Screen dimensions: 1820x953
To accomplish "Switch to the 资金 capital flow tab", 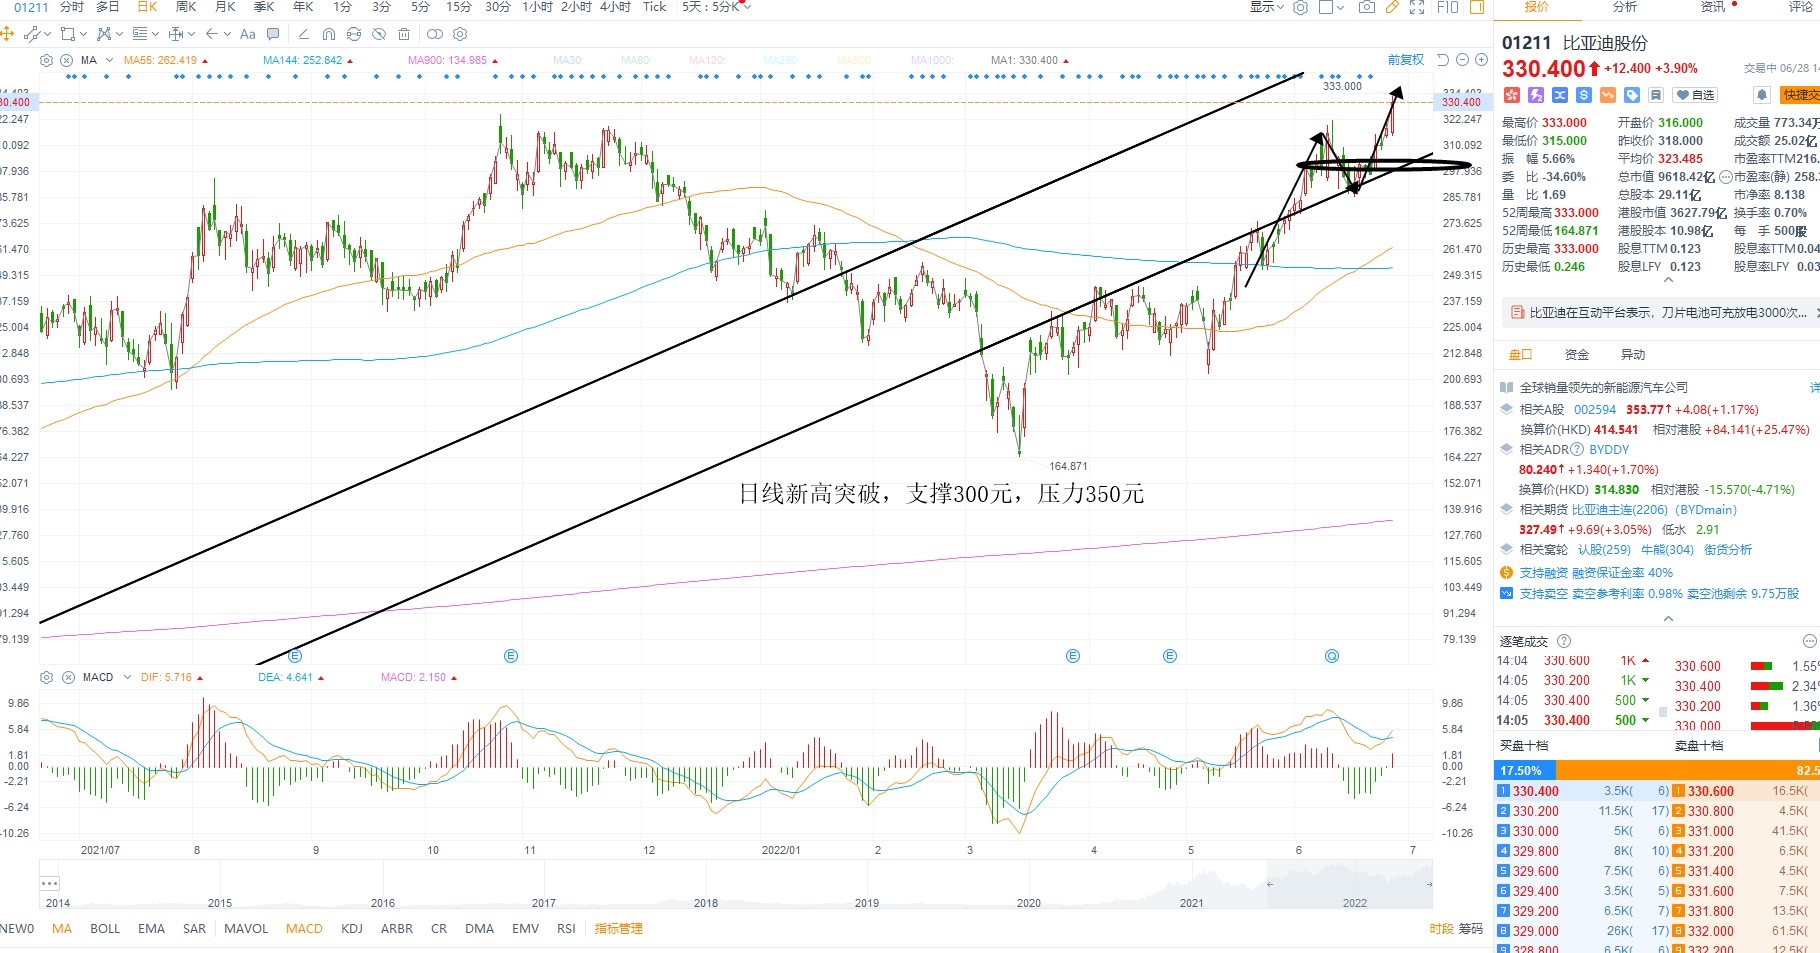I will [1577, 355].
